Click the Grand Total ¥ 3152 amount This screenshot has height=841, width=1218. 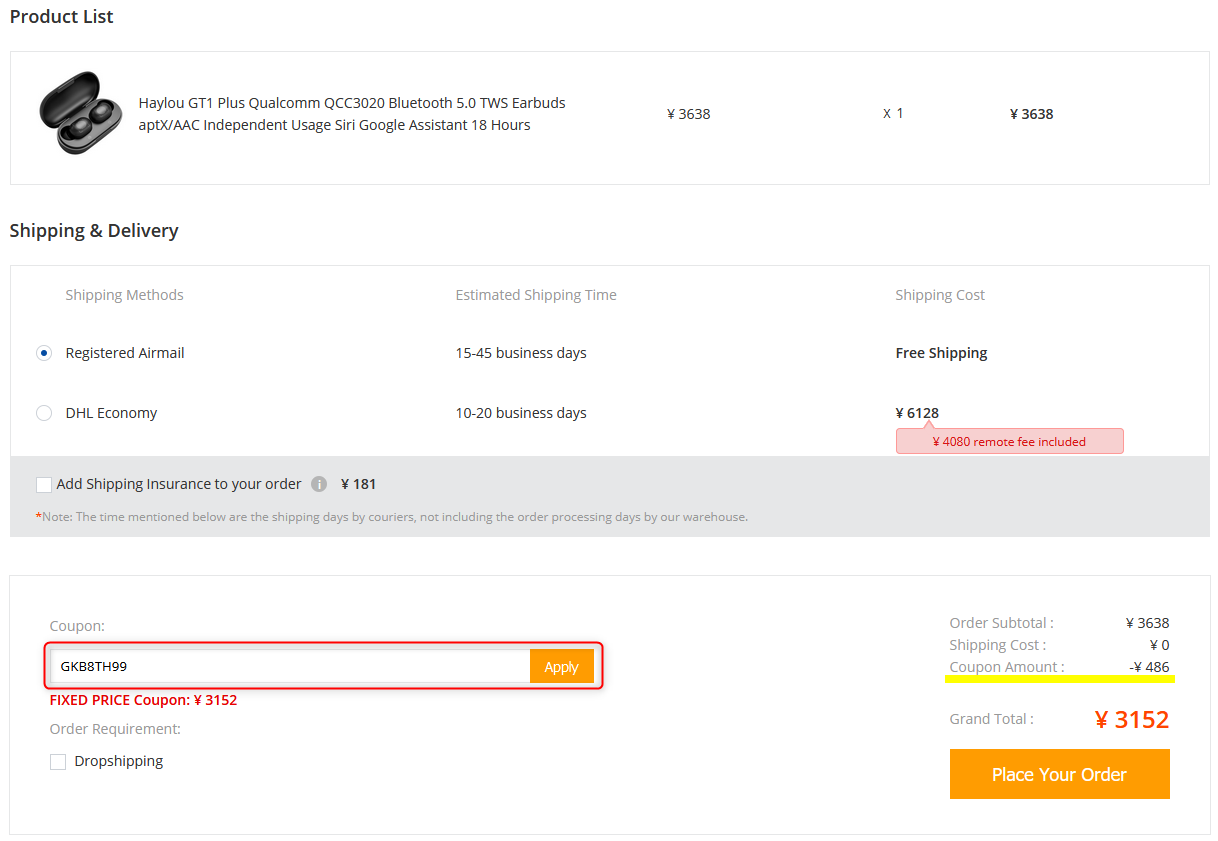tap(1132, 719)
